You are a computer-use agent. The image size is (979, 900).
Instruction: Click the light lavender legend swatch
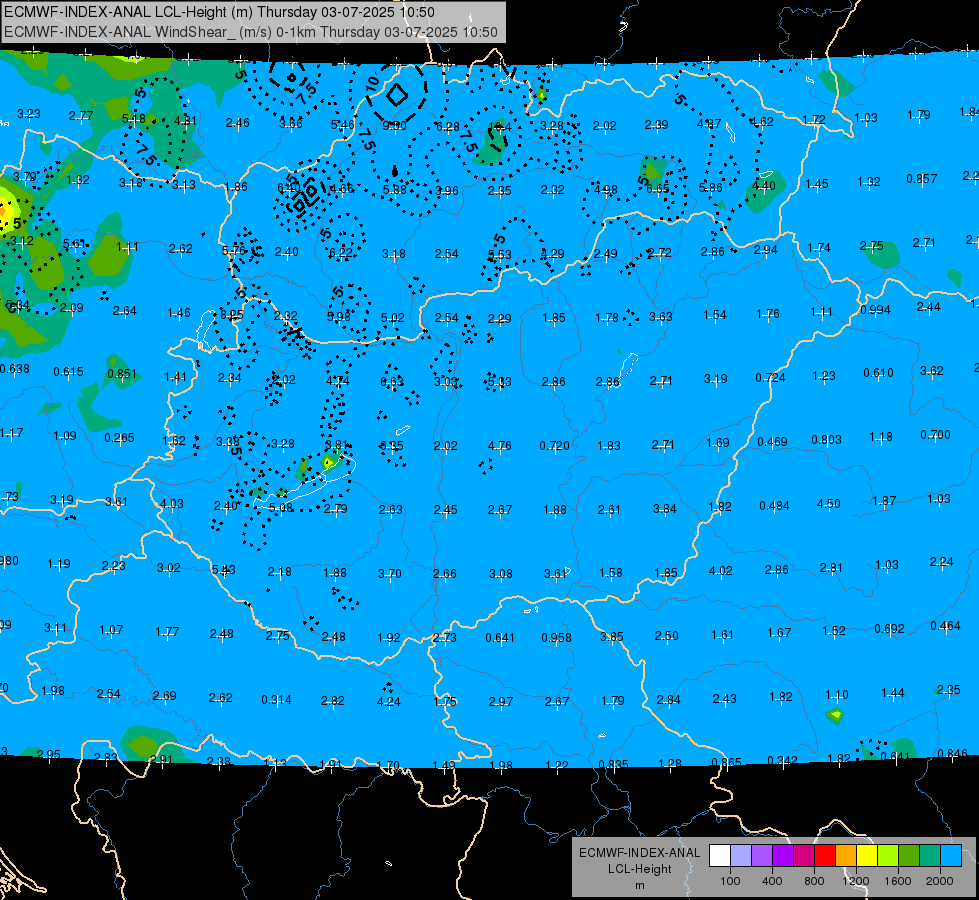tap(740, 856)
